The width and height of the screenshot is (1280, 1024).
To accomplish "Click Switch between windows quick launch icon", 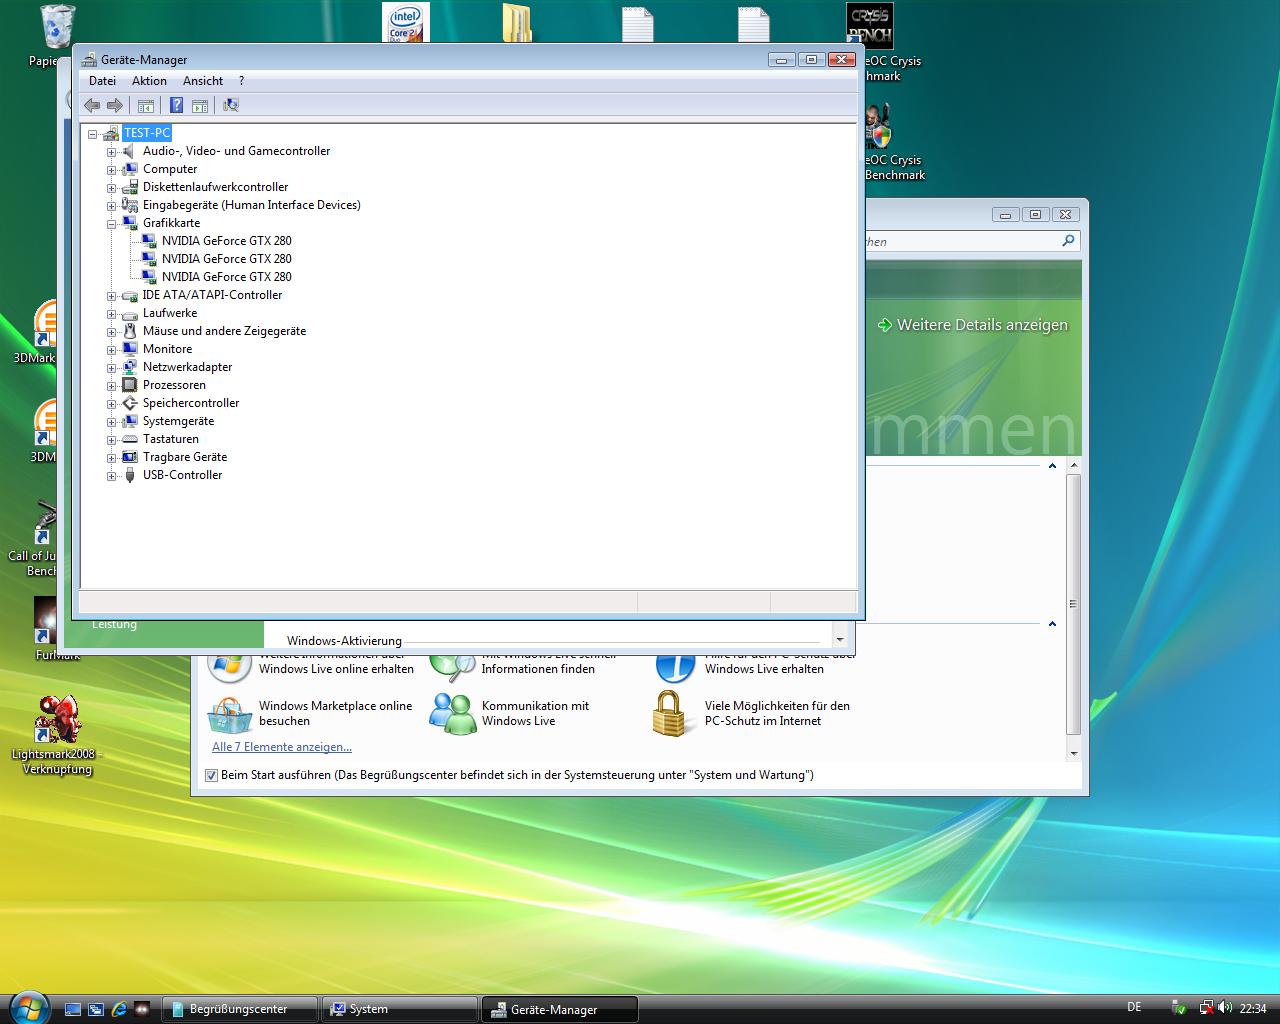I will (x=96, y=1009).
